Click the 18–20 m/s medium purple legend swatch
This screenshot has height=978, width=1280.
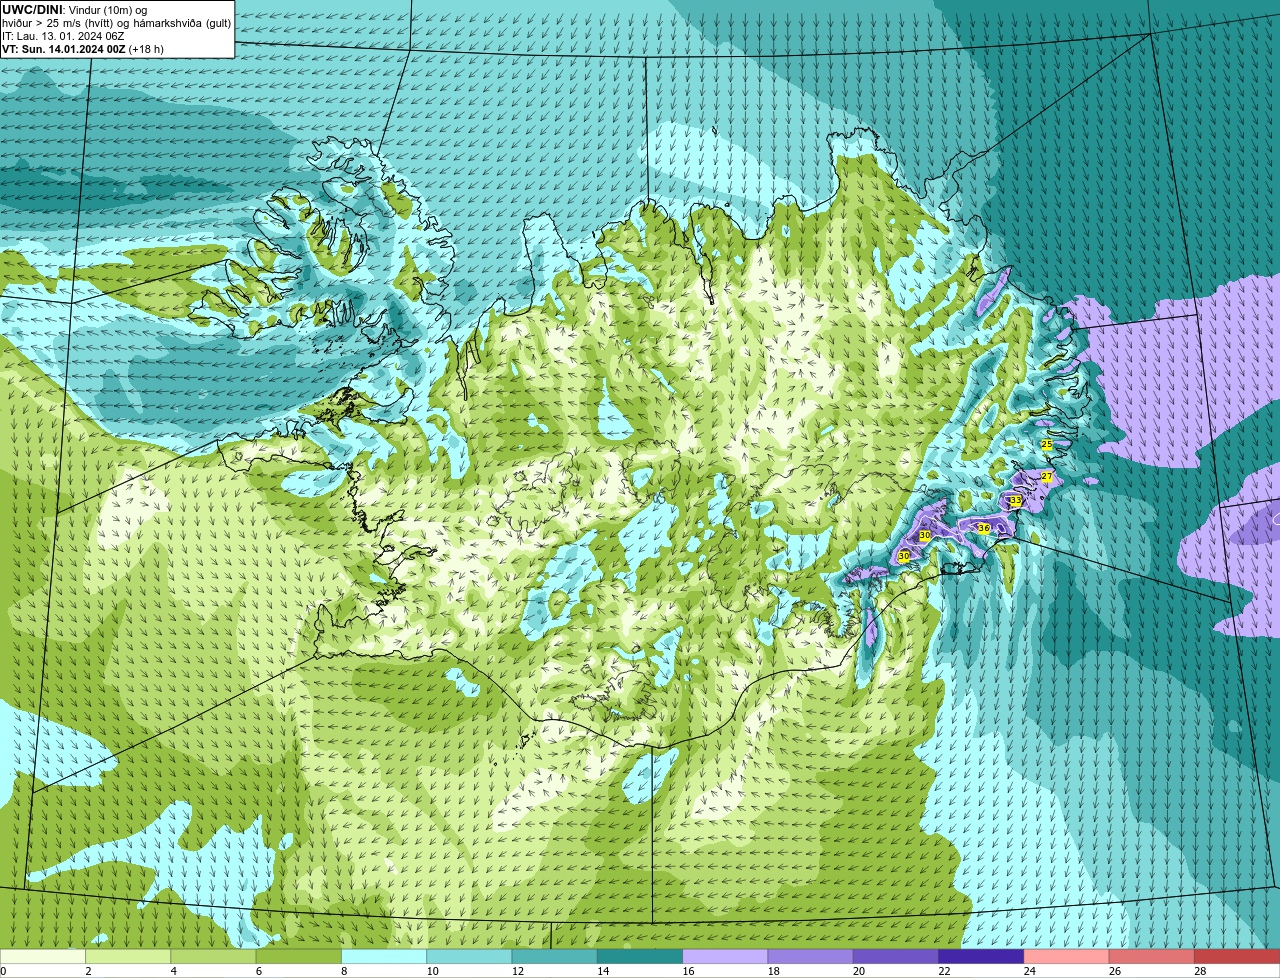tap(811, 956)
